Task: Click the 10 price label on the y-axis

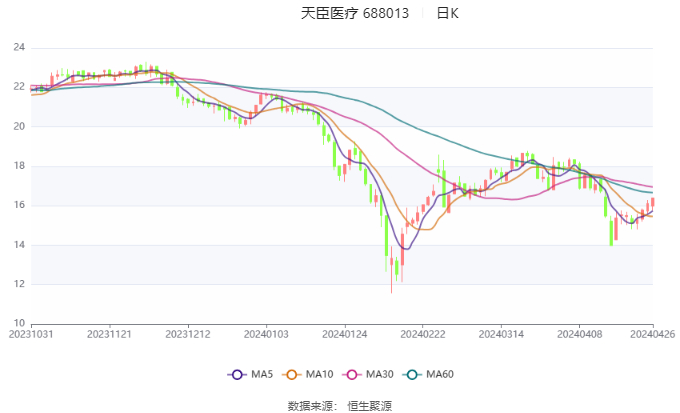Action: tap(19, 323)
